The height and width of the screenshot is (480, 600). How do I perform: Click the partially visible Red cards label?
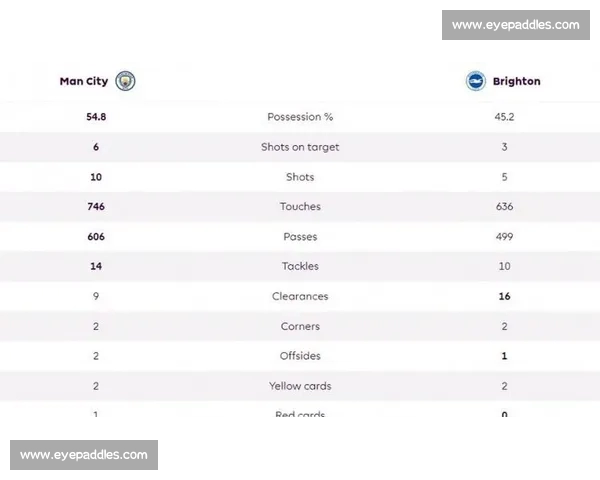click(300, 414)
